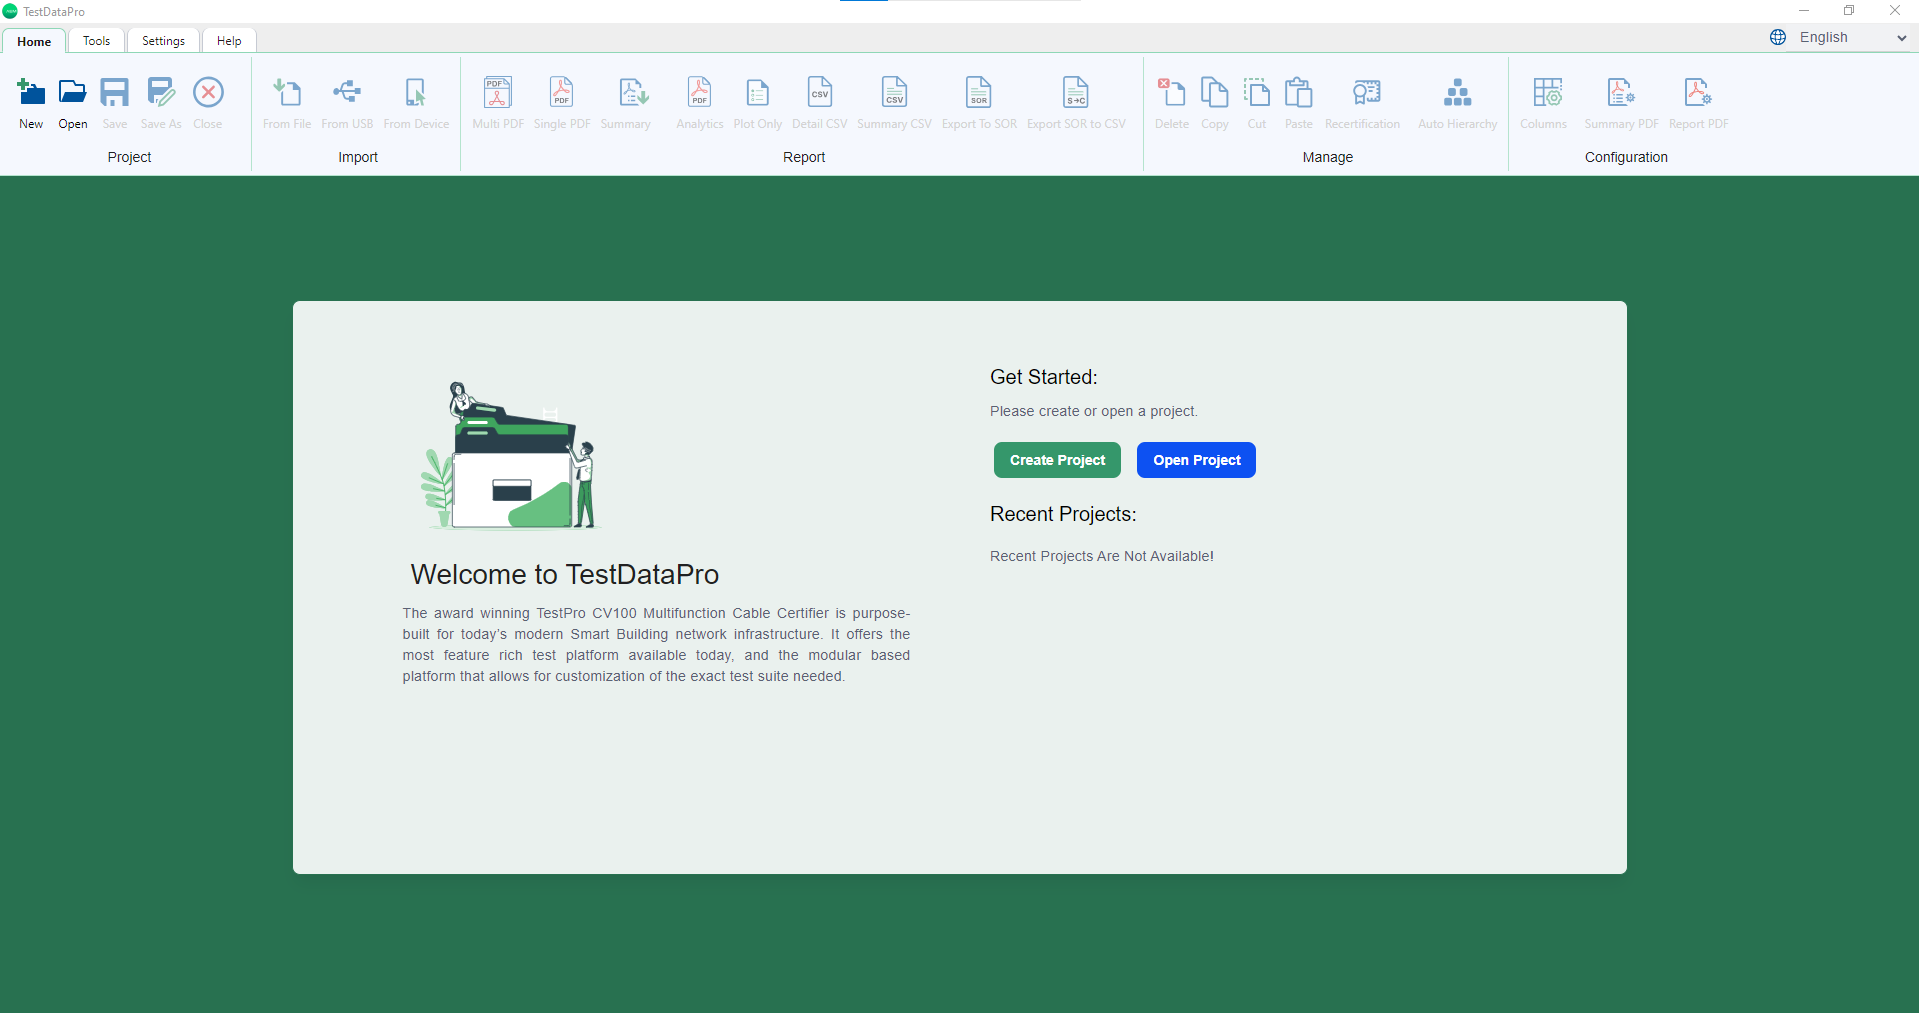
Task: Click the Copy icon in Manage
Action: click(x=1215, y=93)
